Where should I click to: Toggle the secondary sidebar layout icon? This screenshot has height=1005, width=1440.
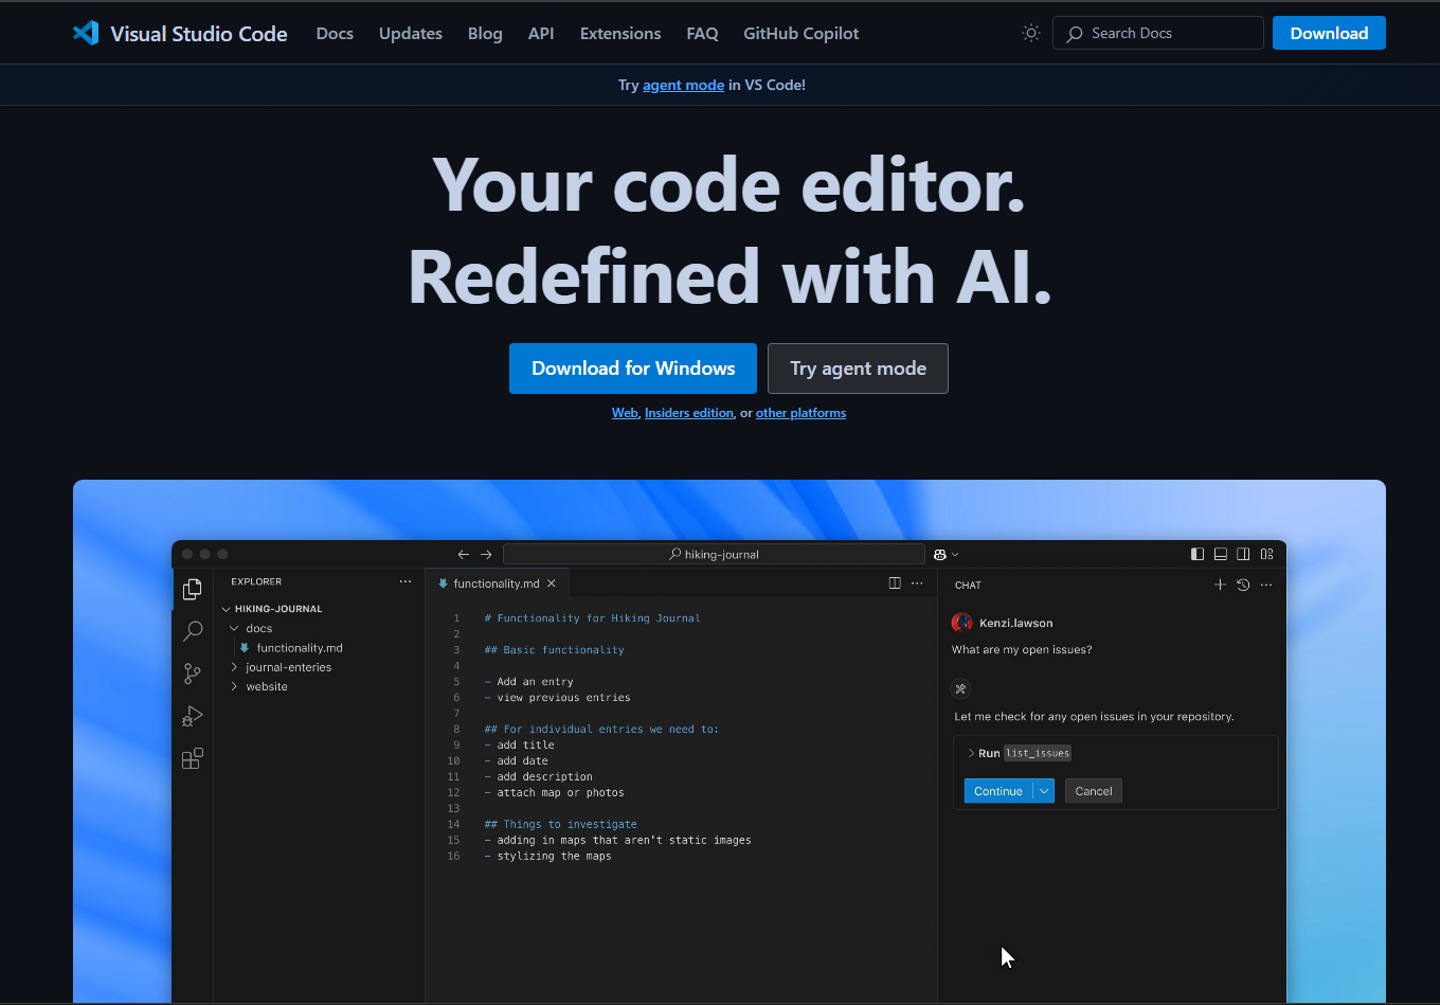coord(1243,554)
